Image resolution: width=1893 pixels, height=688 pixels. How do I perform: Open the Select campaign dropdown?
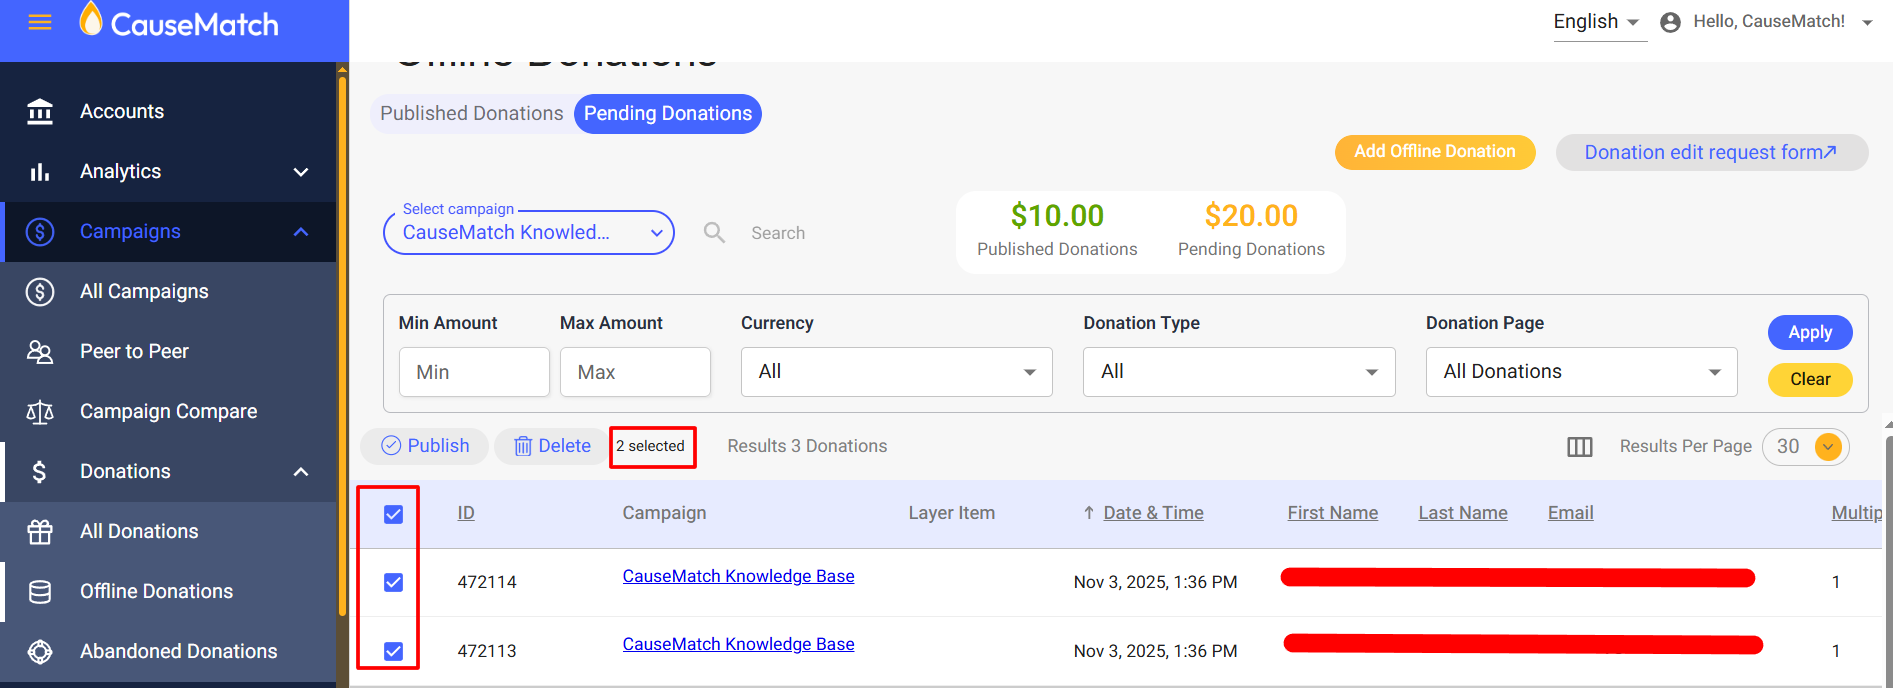pos(529,233)
